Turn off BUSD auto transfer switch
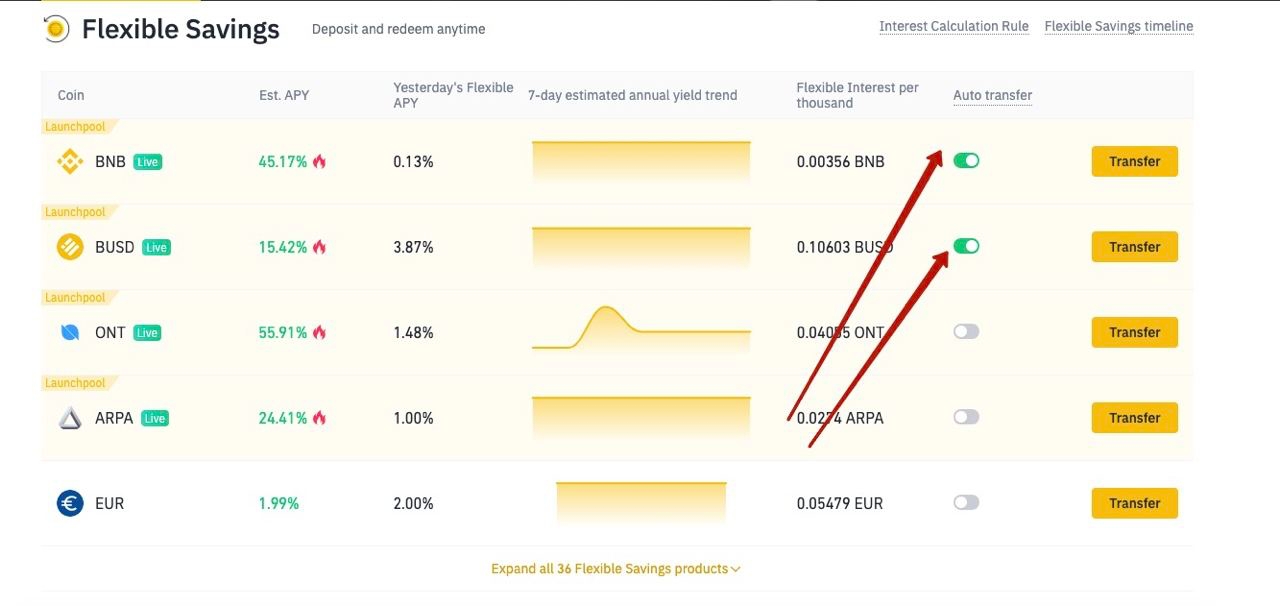This screenshot has height=606, width=1280. point(966,246)
